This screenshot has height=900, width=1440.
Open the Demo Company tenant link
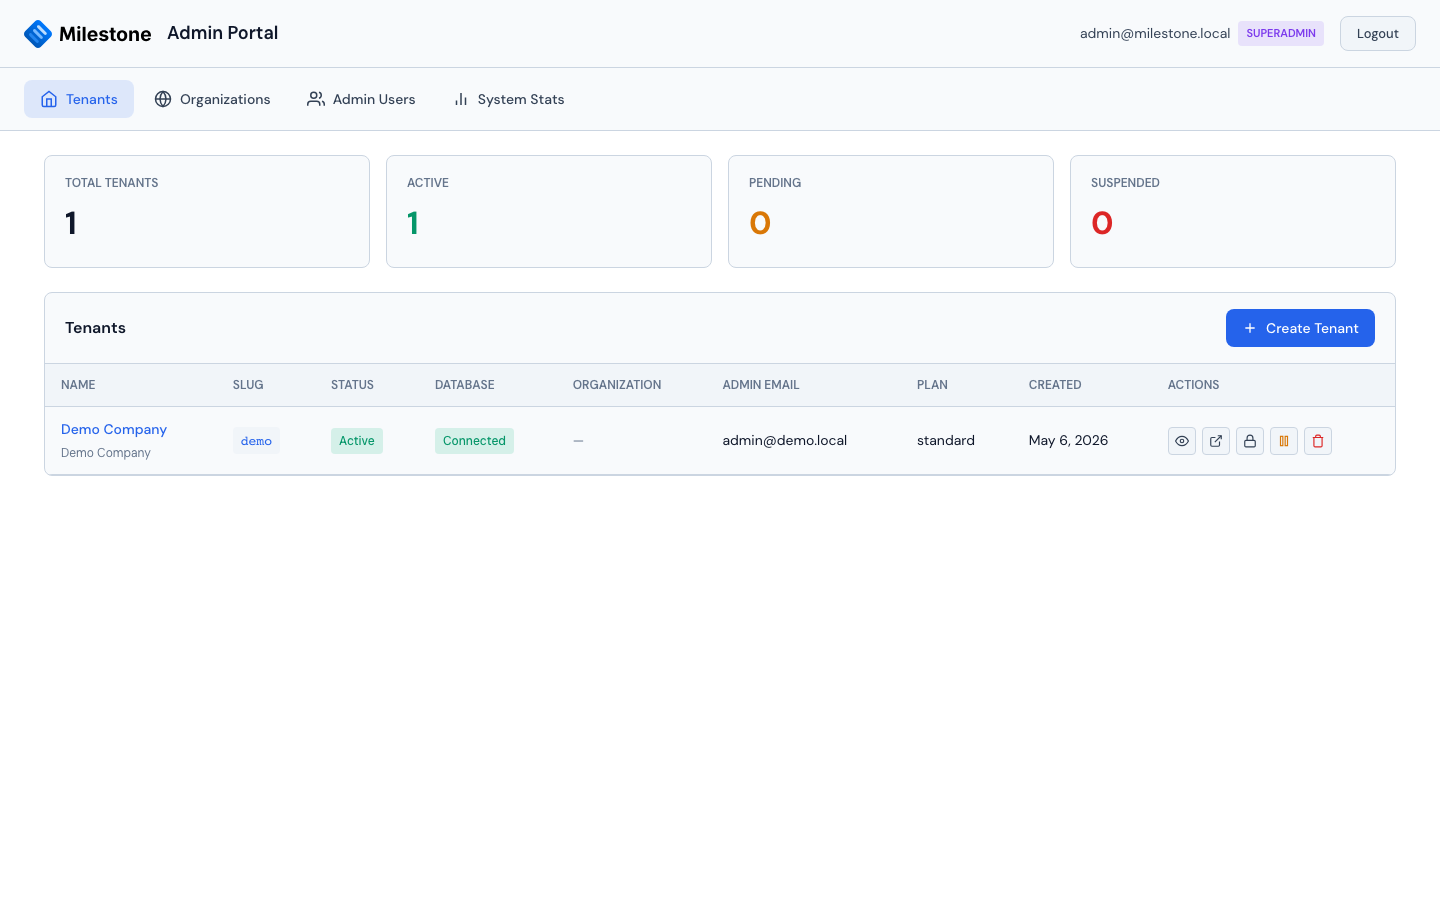pyautogui.click(x=114, y=429)
